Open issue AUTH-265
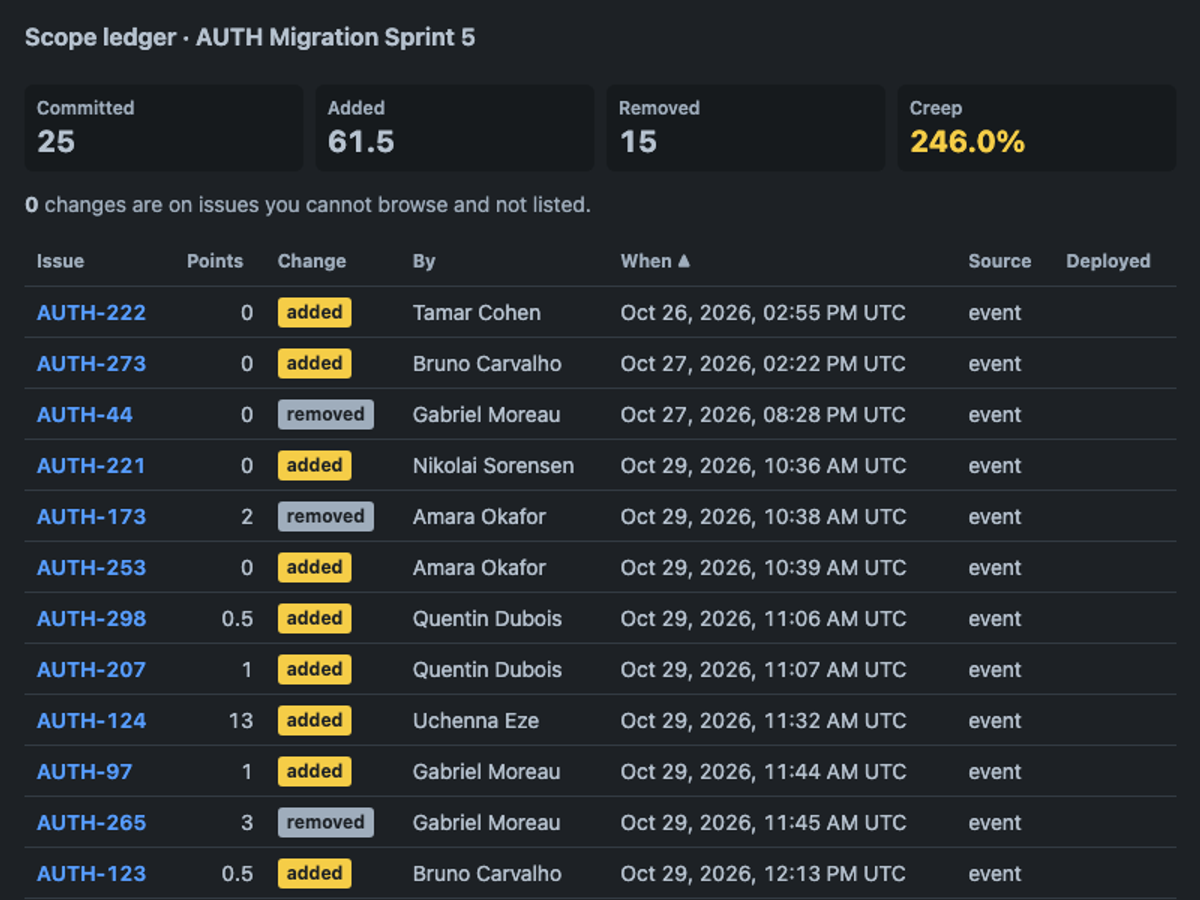The height and width of the screenshot is (900, 1200). [x=91, y=823]
